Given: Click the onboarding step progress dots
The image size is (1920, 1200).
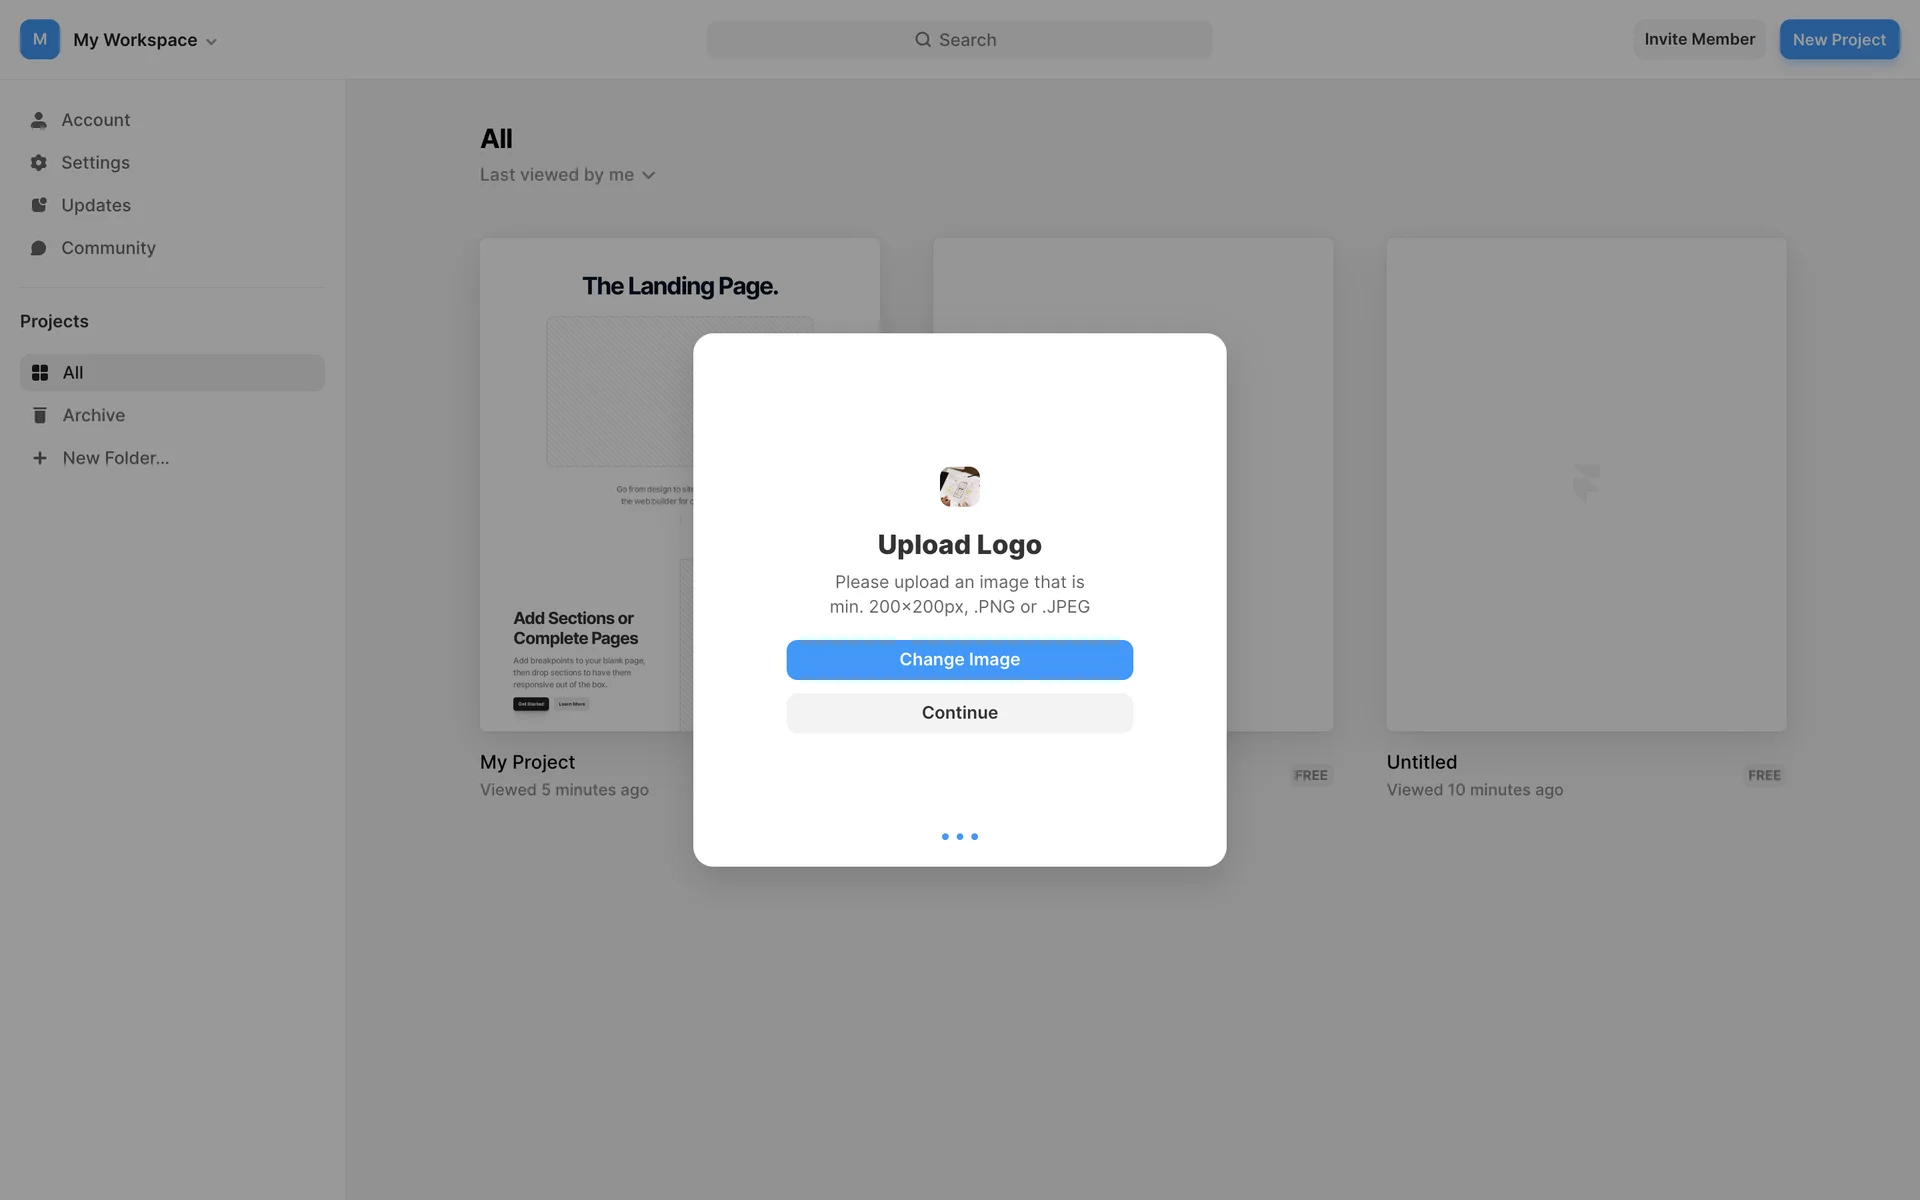Looking at the screenshot, I should pyautogui.click(x=960, y=836).
